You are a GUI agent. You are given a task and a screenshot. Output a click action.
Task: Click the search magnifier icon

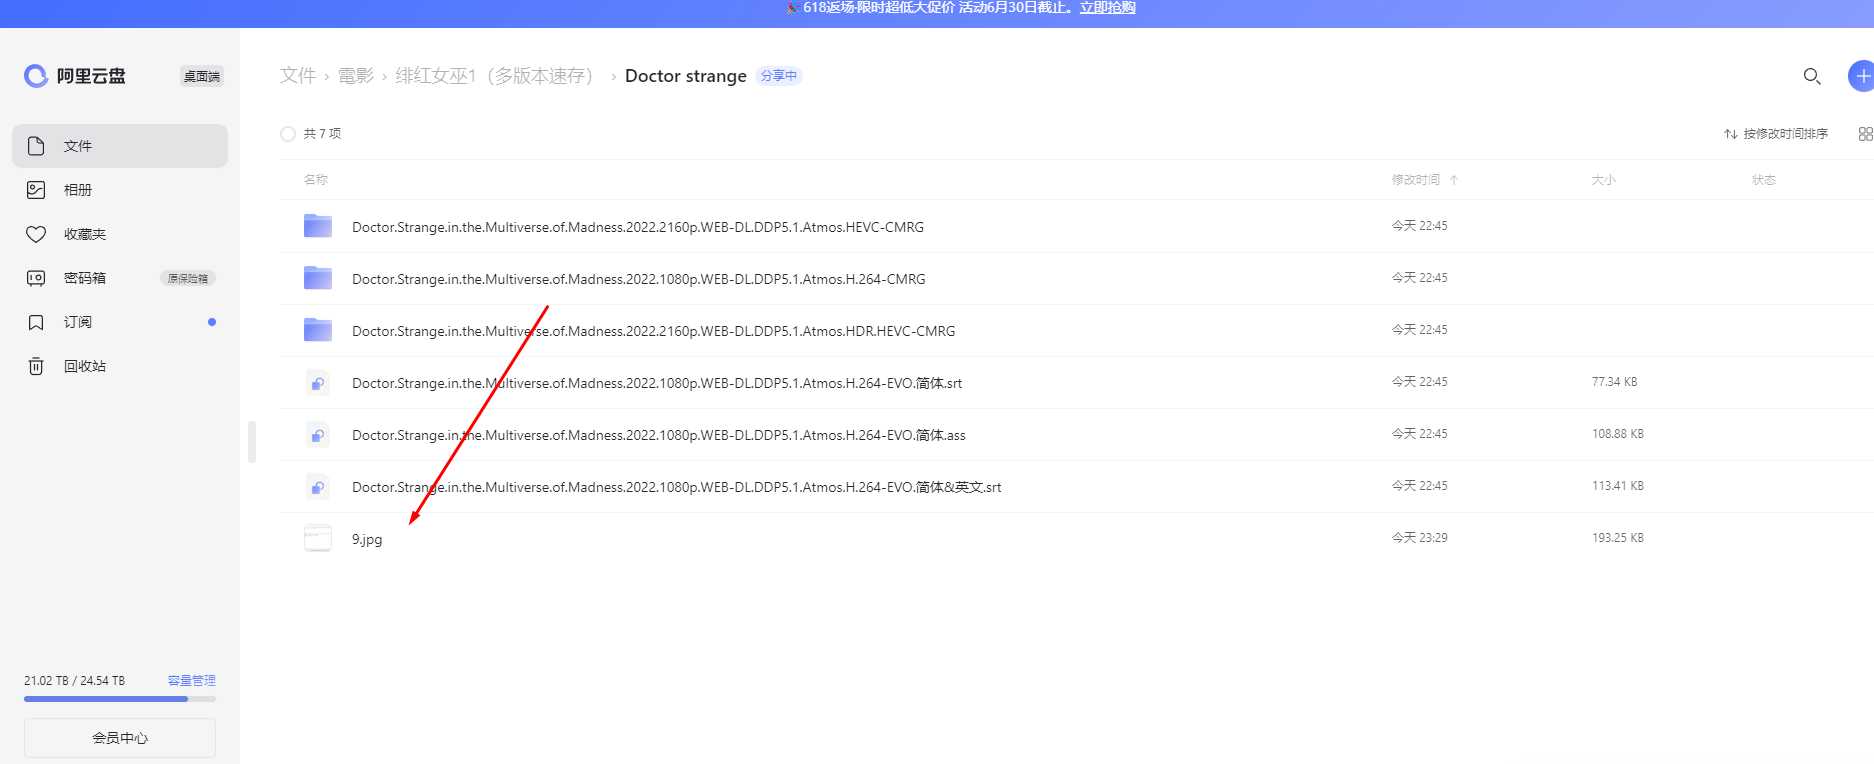(x=1812, y=76)
